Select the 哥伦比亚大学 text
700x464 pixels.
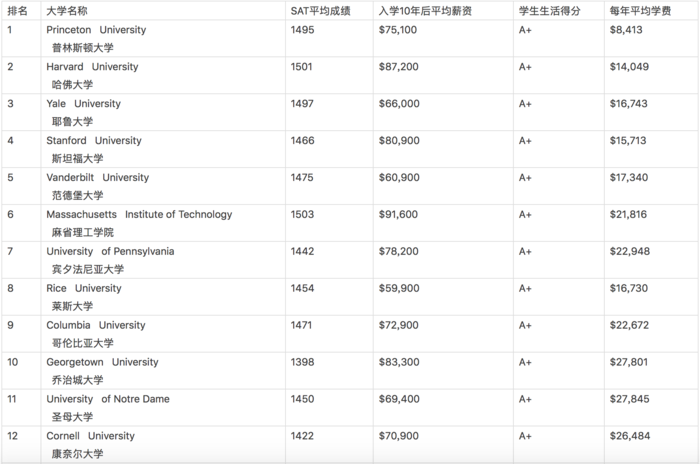point(83,343)
